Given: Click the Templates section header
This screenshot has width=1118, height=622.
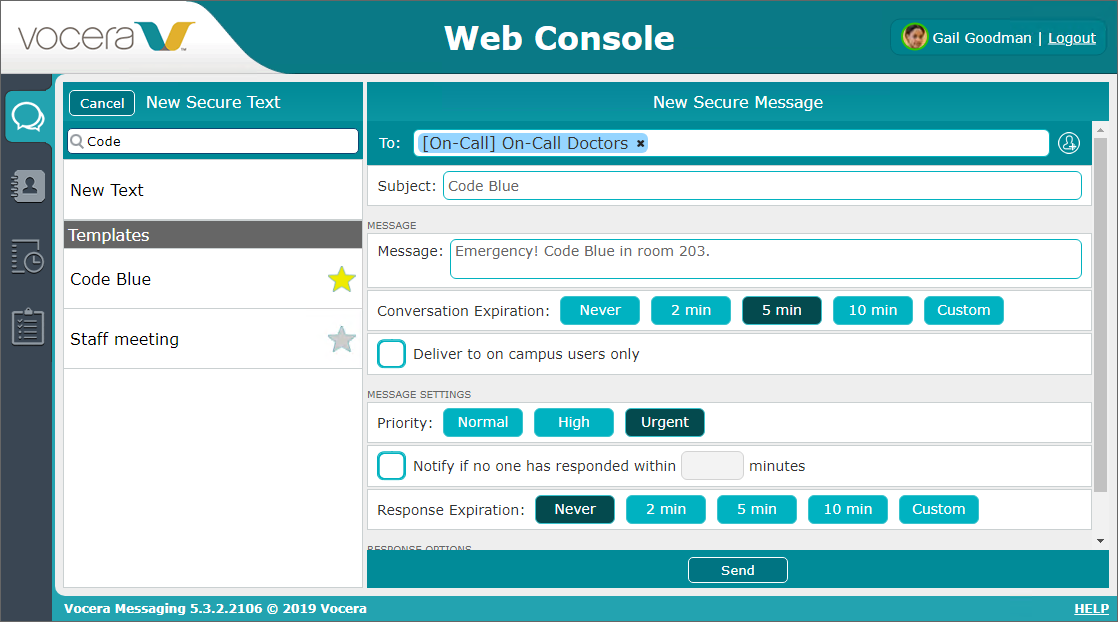Looking at the screenshot, I should click(213, 235).
